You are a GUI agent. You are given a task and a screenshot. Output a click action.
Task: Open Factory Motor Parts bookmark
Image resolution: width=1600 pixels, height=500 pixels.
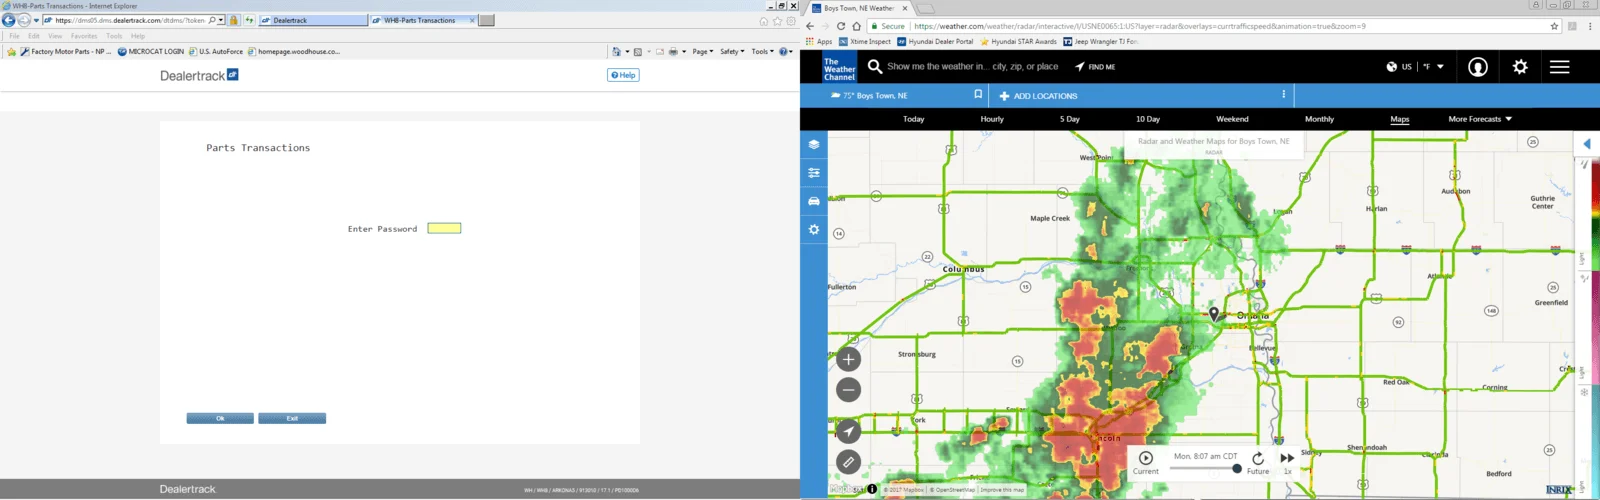[65, 51]
